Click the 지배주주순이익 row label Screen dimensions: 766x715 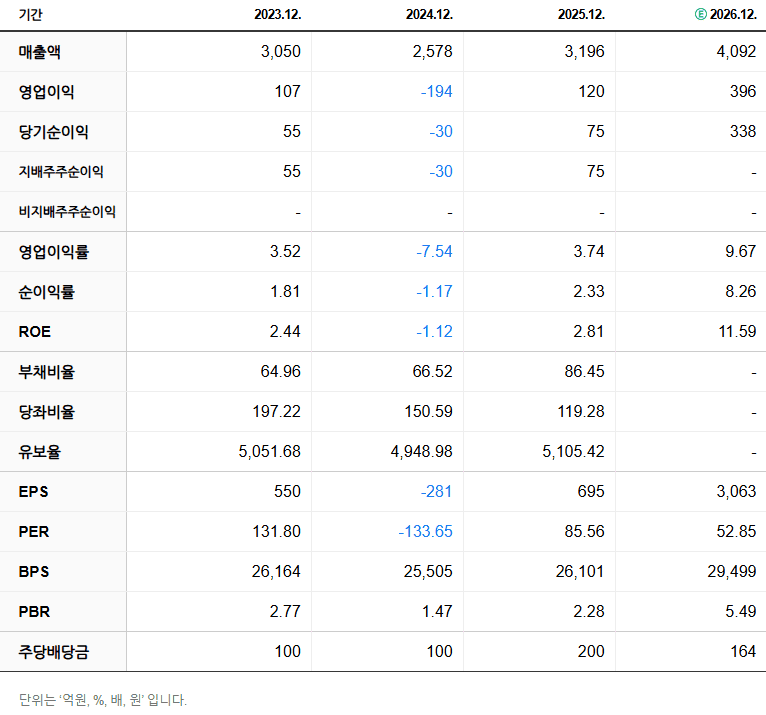point(61,171)
